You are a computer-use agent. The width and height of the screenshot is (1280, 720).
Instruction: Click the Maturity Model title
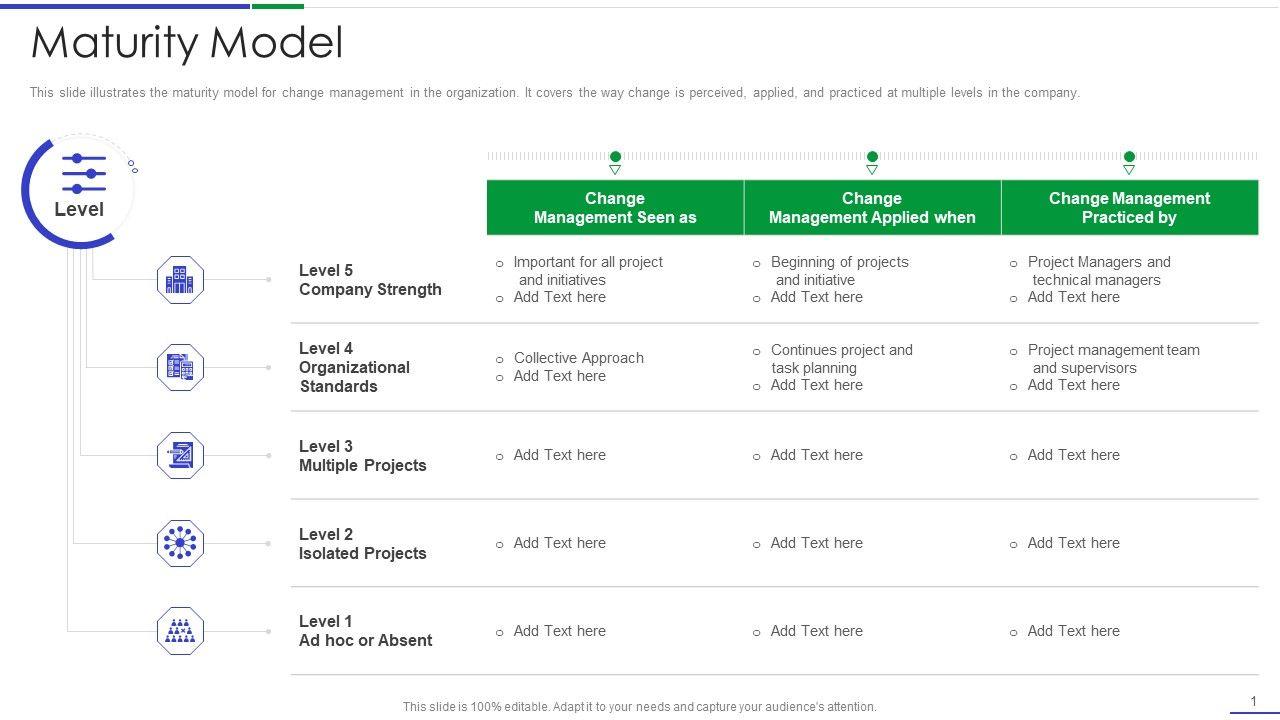click(x=187, y=43)
